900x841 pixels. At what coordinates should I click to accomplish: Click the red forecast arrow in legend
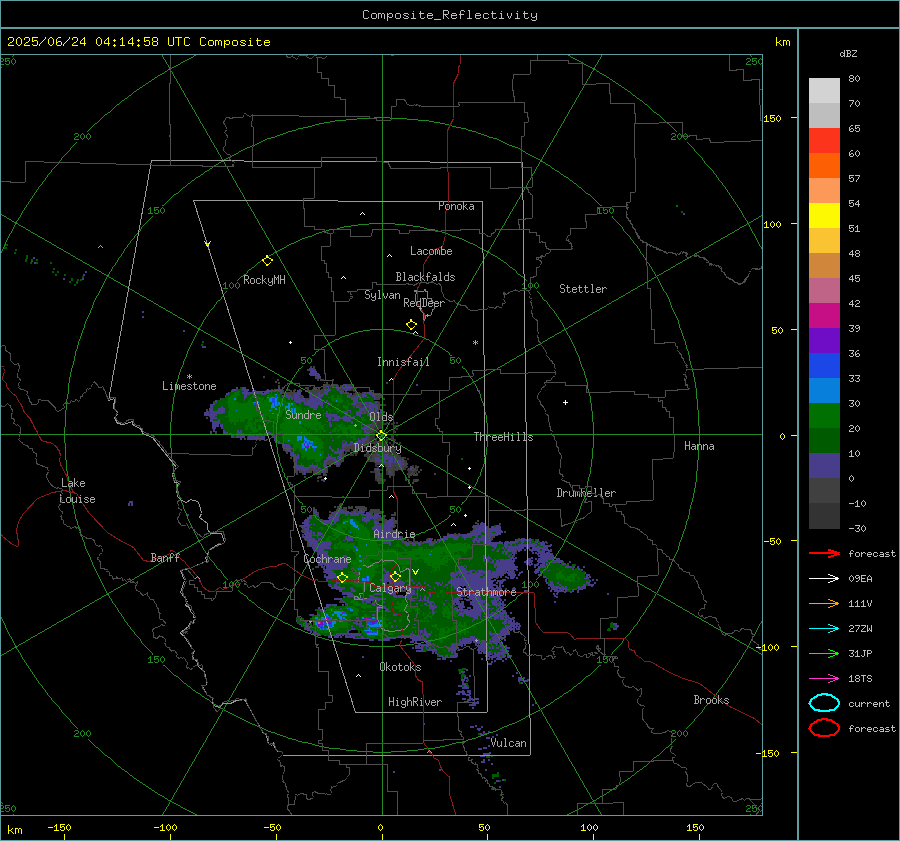pyautogui.click(x=824, y=553)
